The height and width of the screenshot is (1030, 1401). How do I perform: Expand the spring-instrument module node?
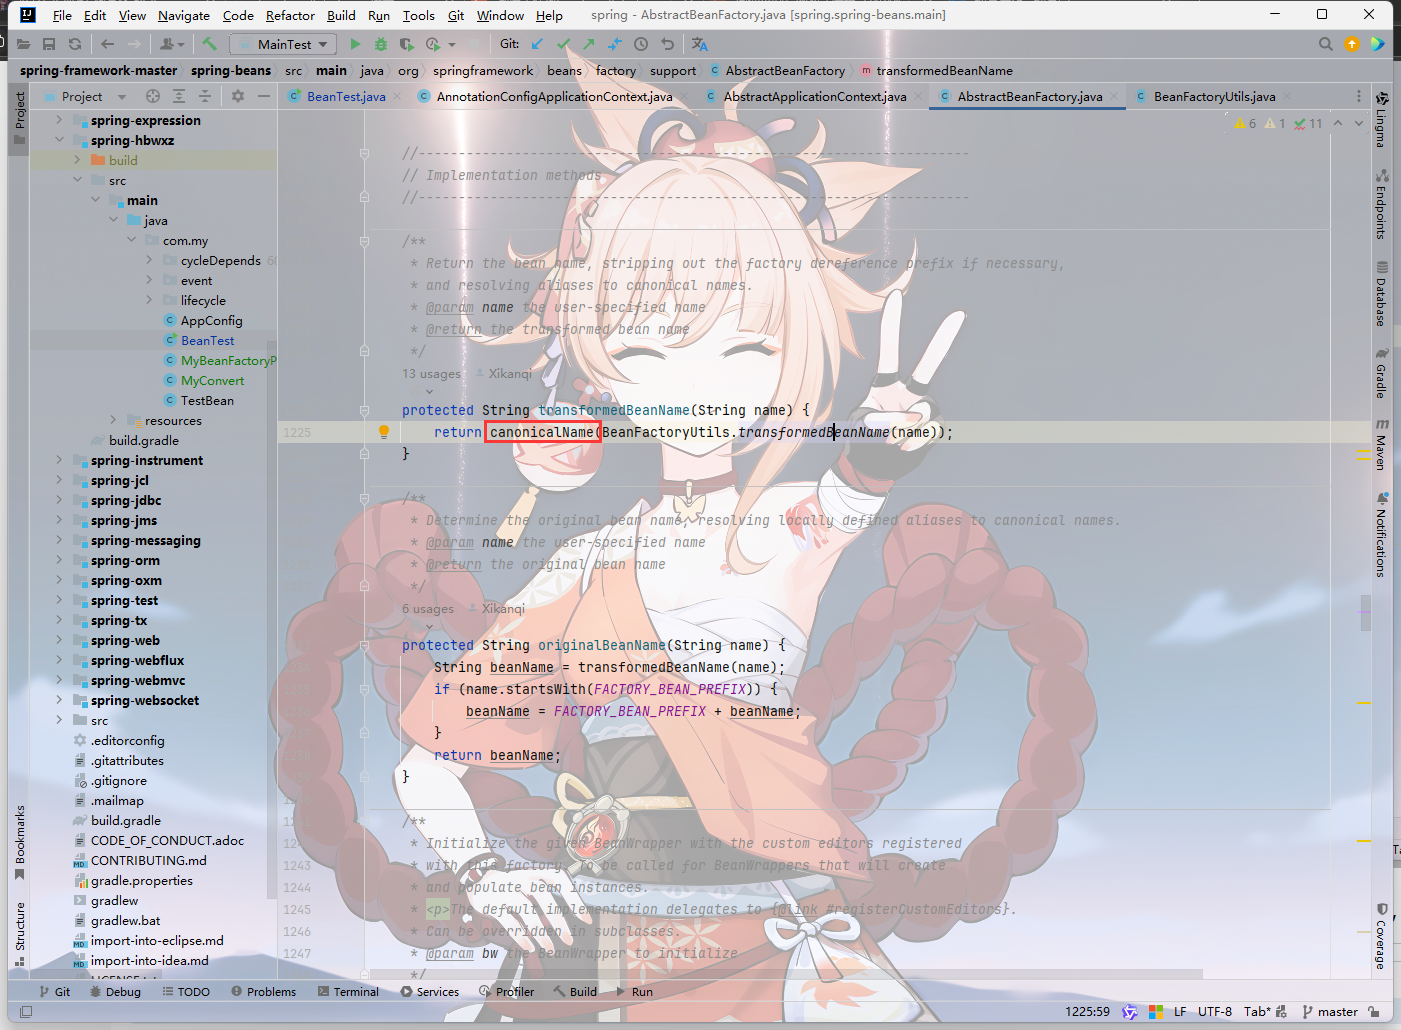tap(59, 460)
